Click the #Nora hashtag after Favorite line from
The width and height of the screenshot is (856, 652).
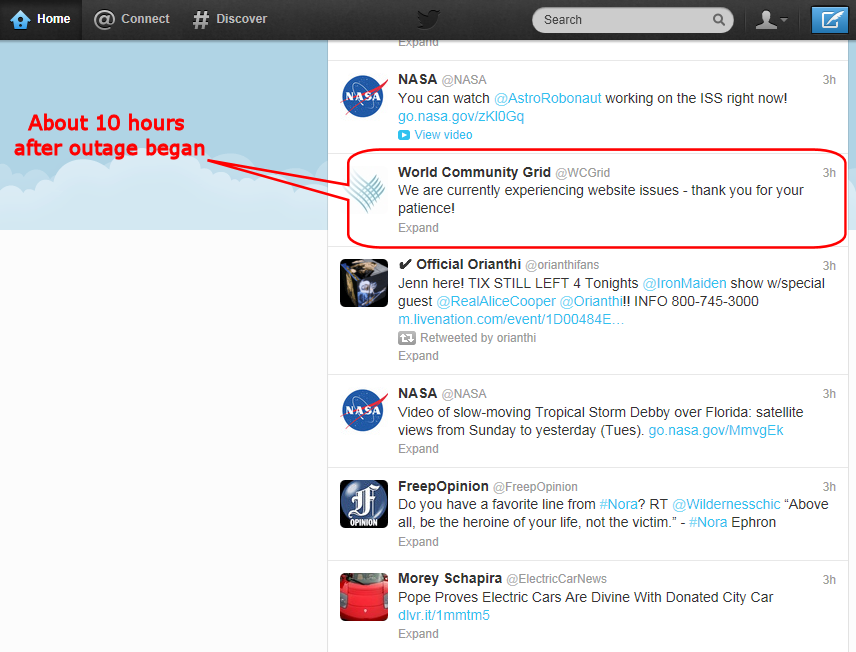click(x=617, y=505)
